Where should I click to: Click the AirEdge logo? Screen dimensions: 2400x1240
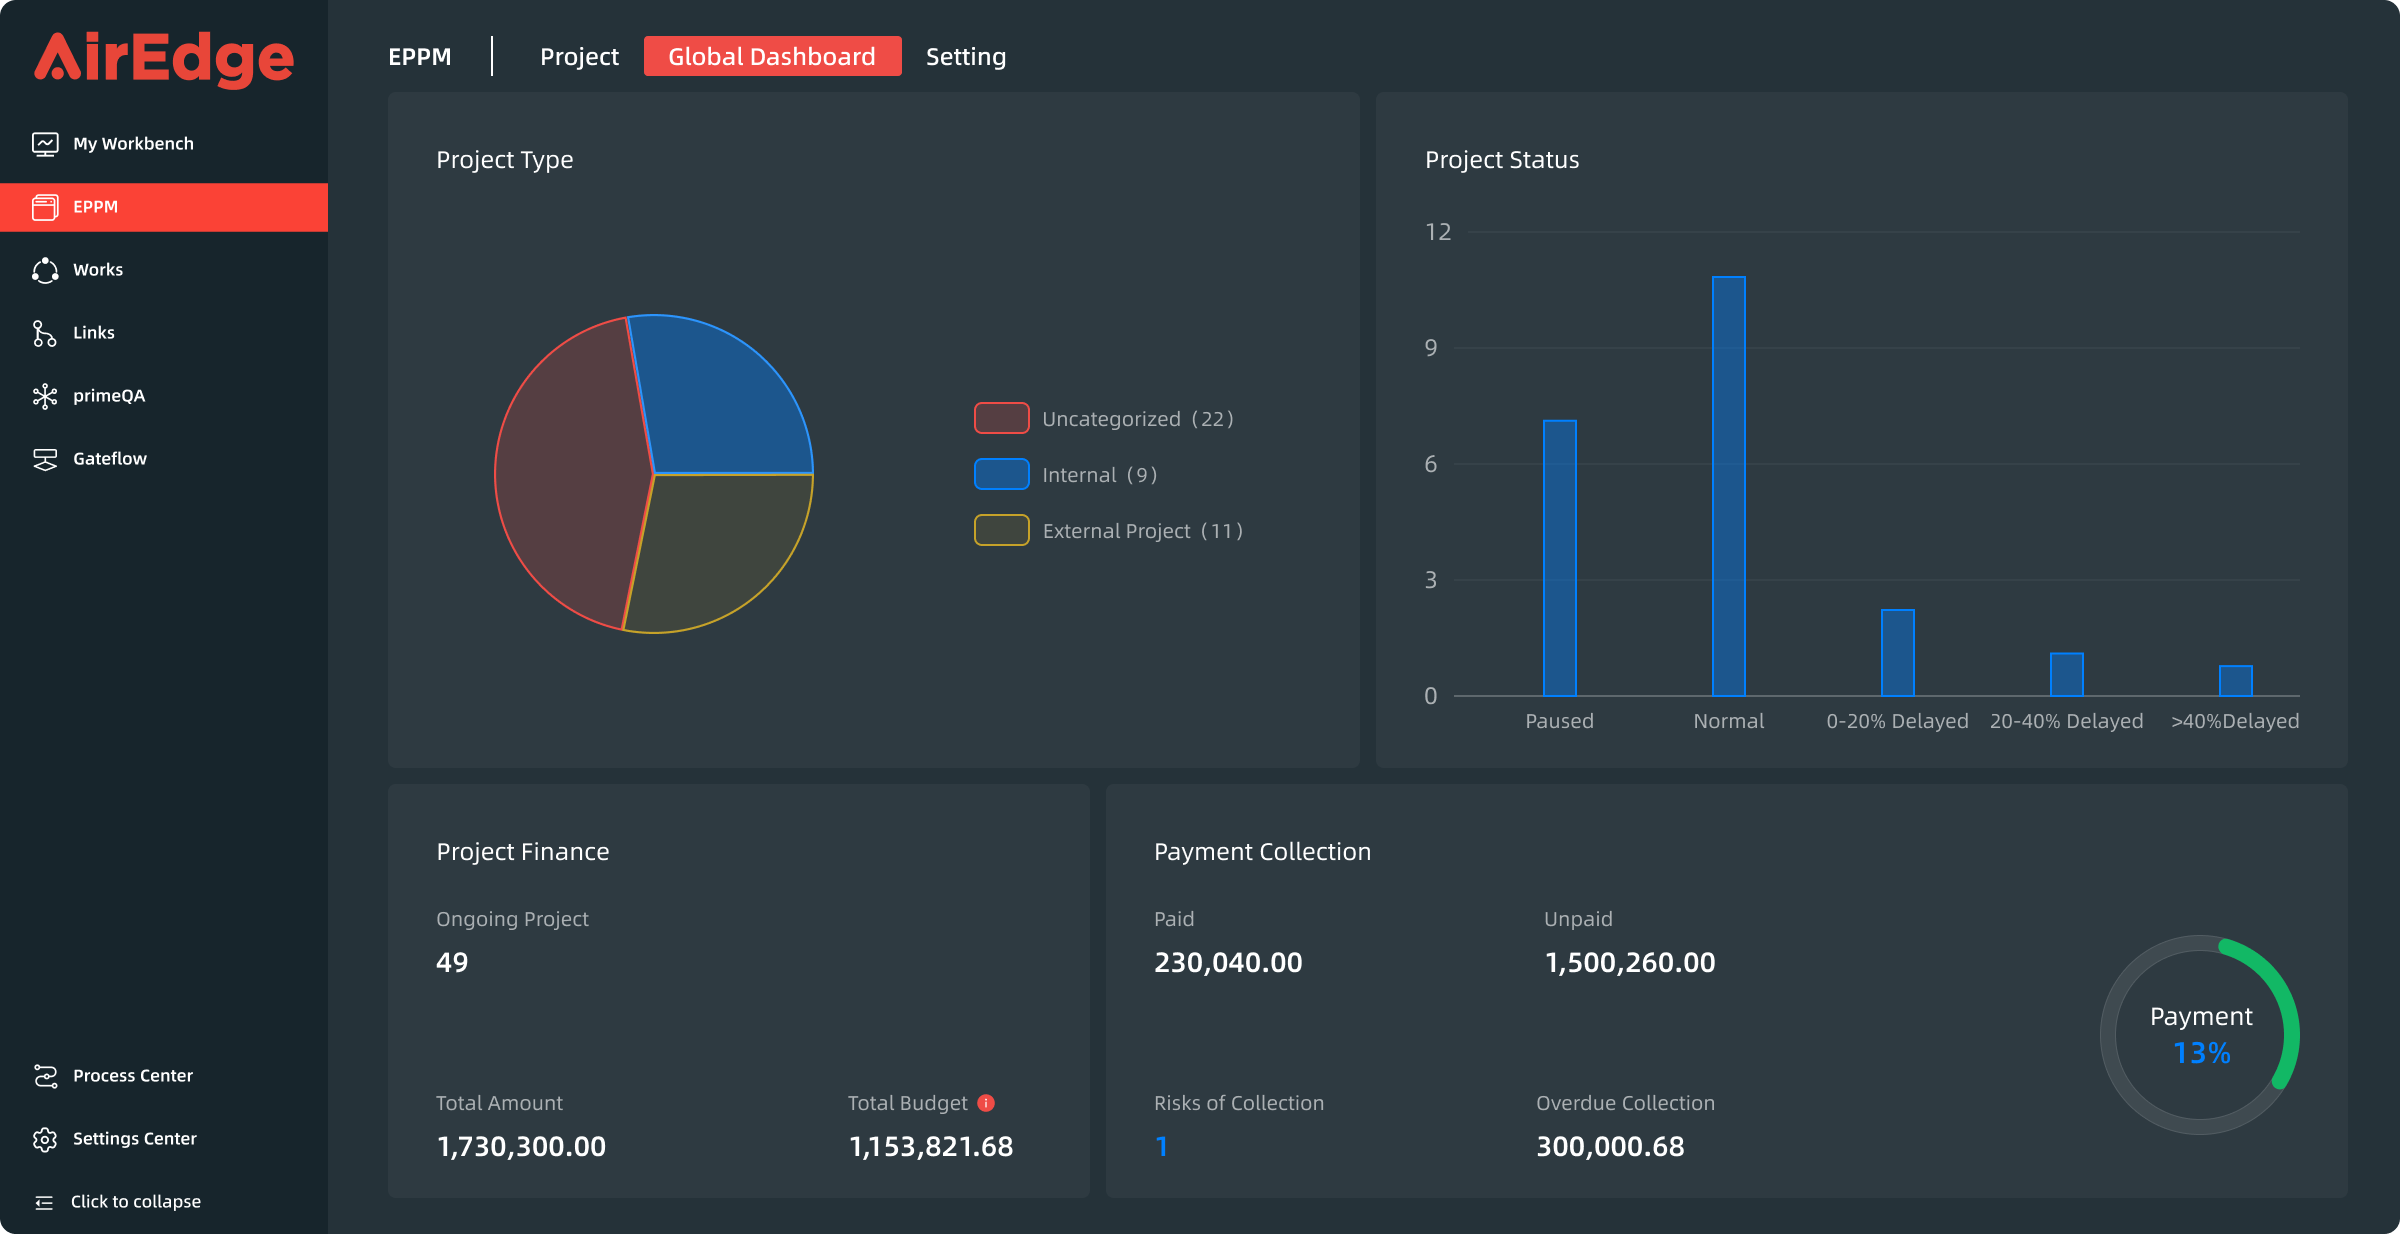pyautogui.click(x=164, y=59)
